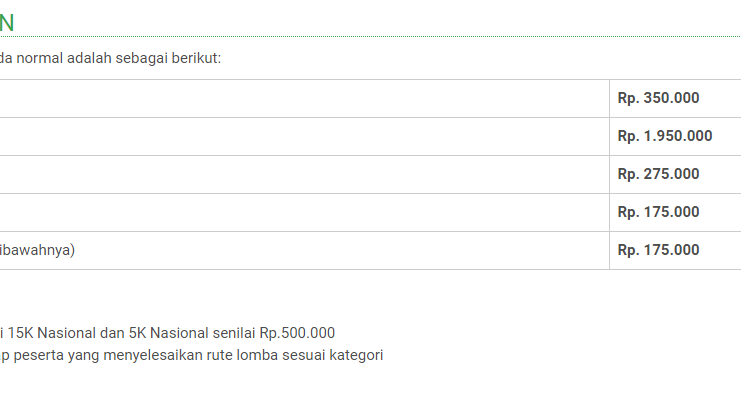Click the blank description cell beside Rp. 350.000
Viewport: 741px width, 396px height.
(305, 98)
